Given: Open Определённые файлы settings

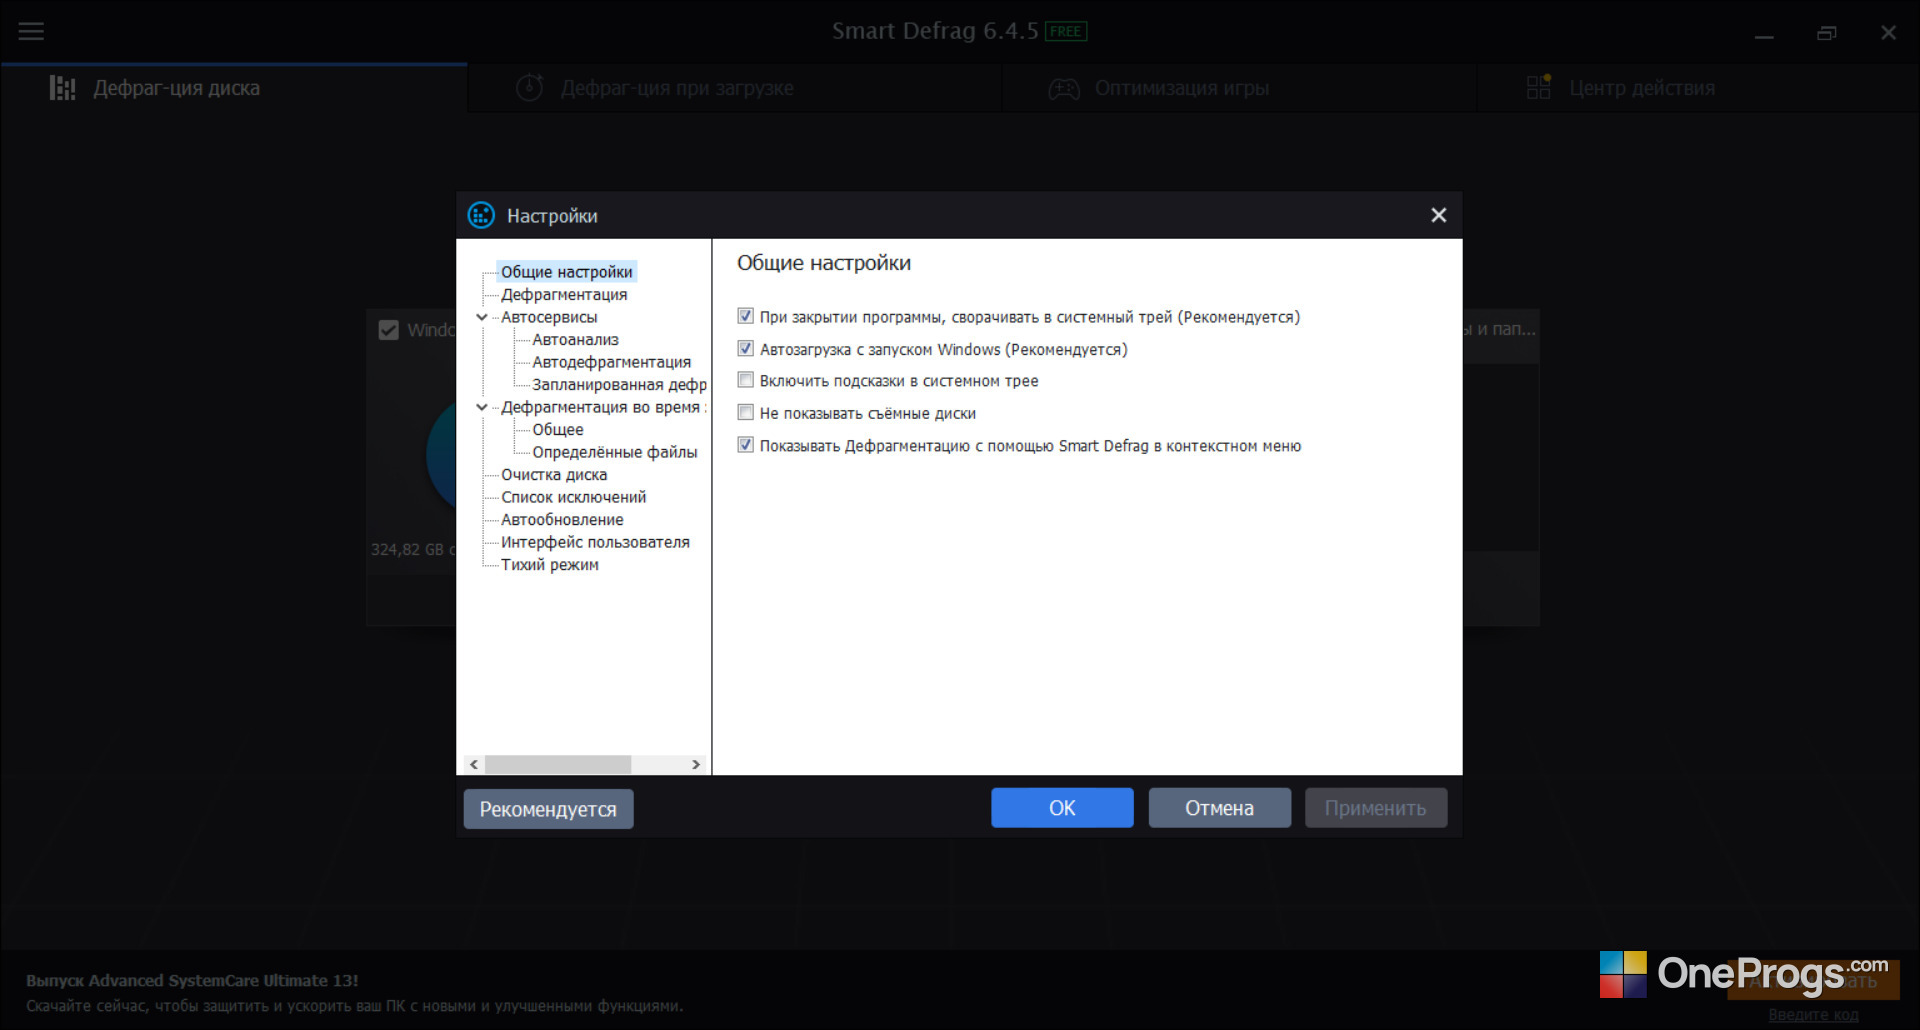Looking at the screenshot, I should point(614,452).
